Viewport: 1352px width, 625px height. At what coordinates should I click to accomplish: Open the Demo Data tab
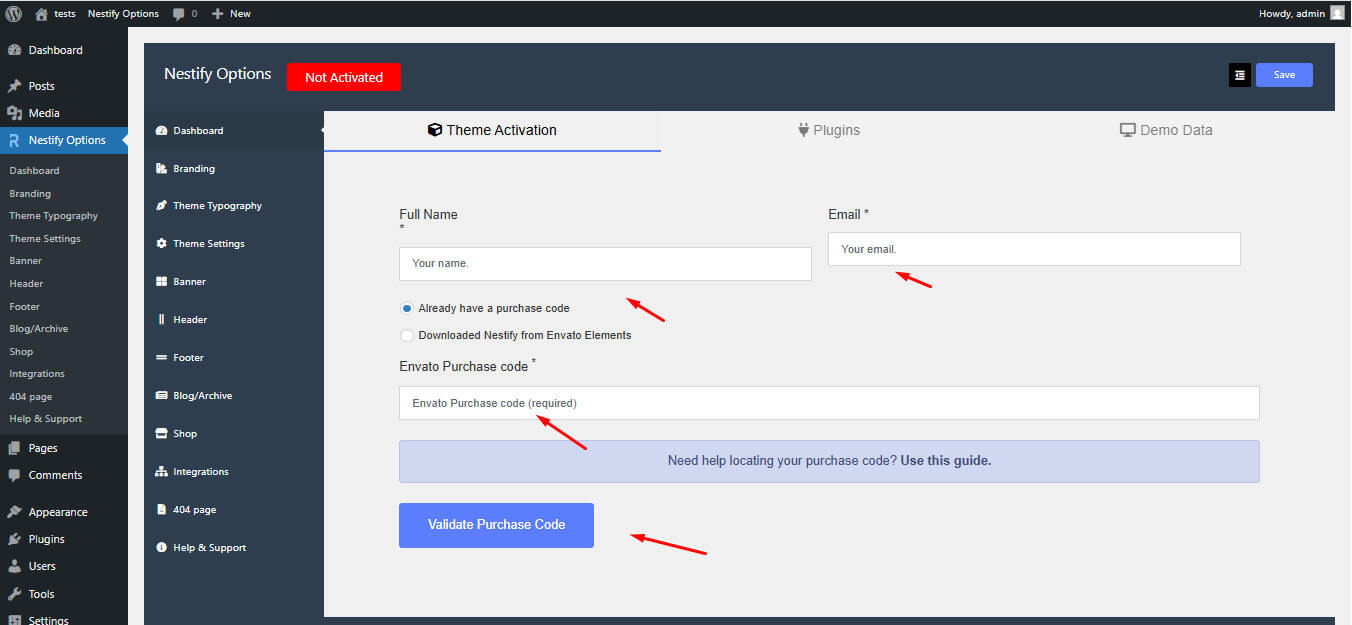pyautogui.click(x=1166, y=130)
